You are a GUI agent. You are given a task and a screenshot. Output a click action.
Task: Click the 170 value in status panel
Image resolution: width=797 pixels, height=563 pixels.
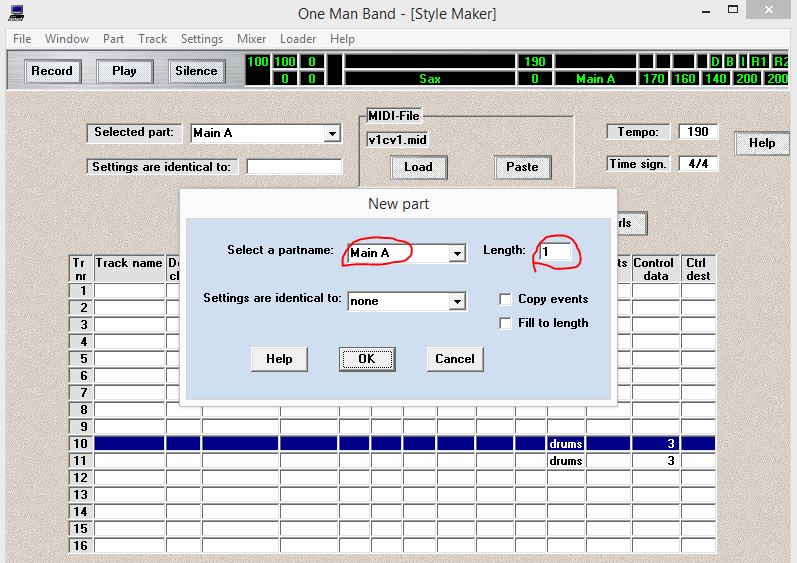click(653, 79)
